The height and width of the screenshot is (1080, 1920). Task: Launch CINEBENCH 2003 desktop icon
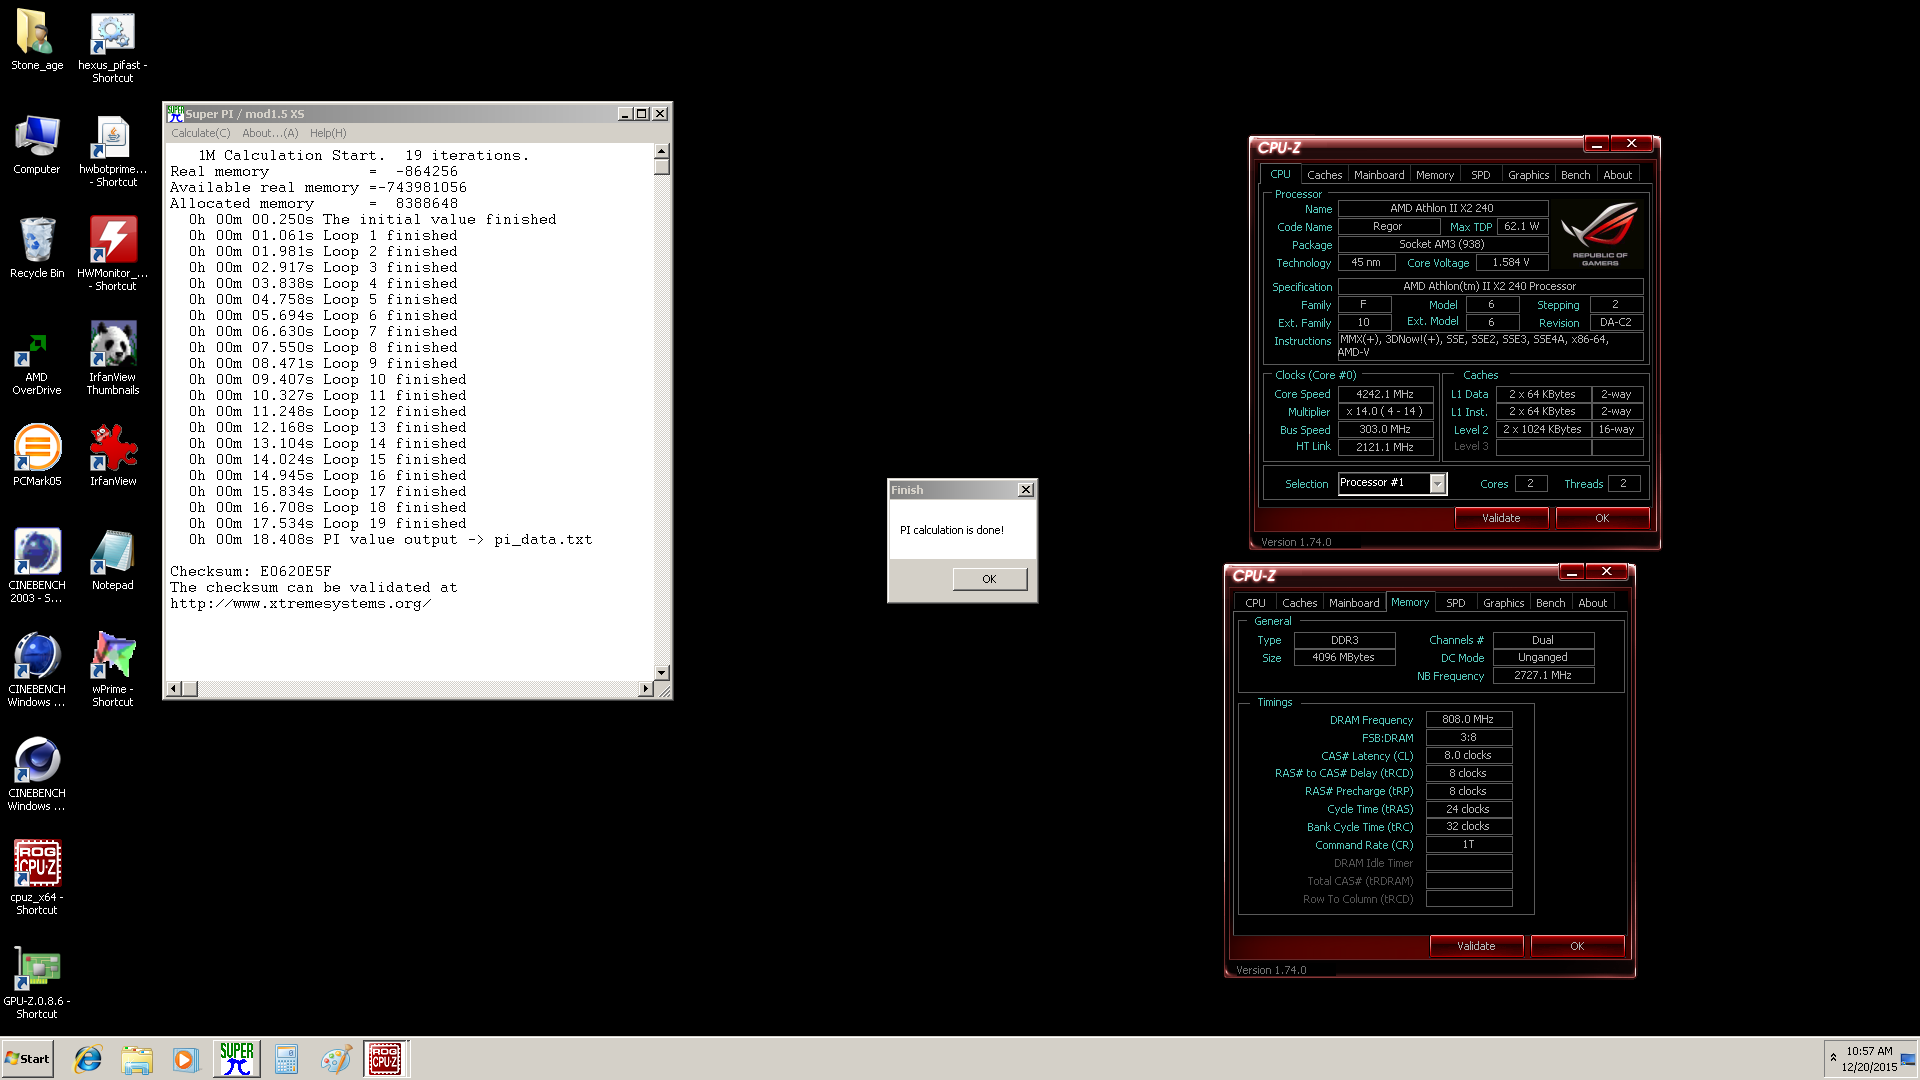[x=37, y=566]
